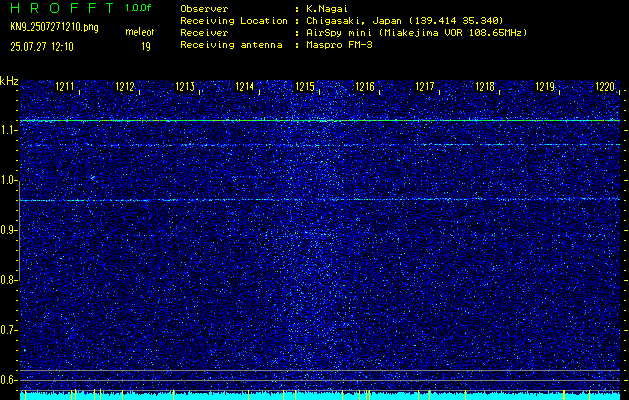Click time marker 1220

point(605,86)
